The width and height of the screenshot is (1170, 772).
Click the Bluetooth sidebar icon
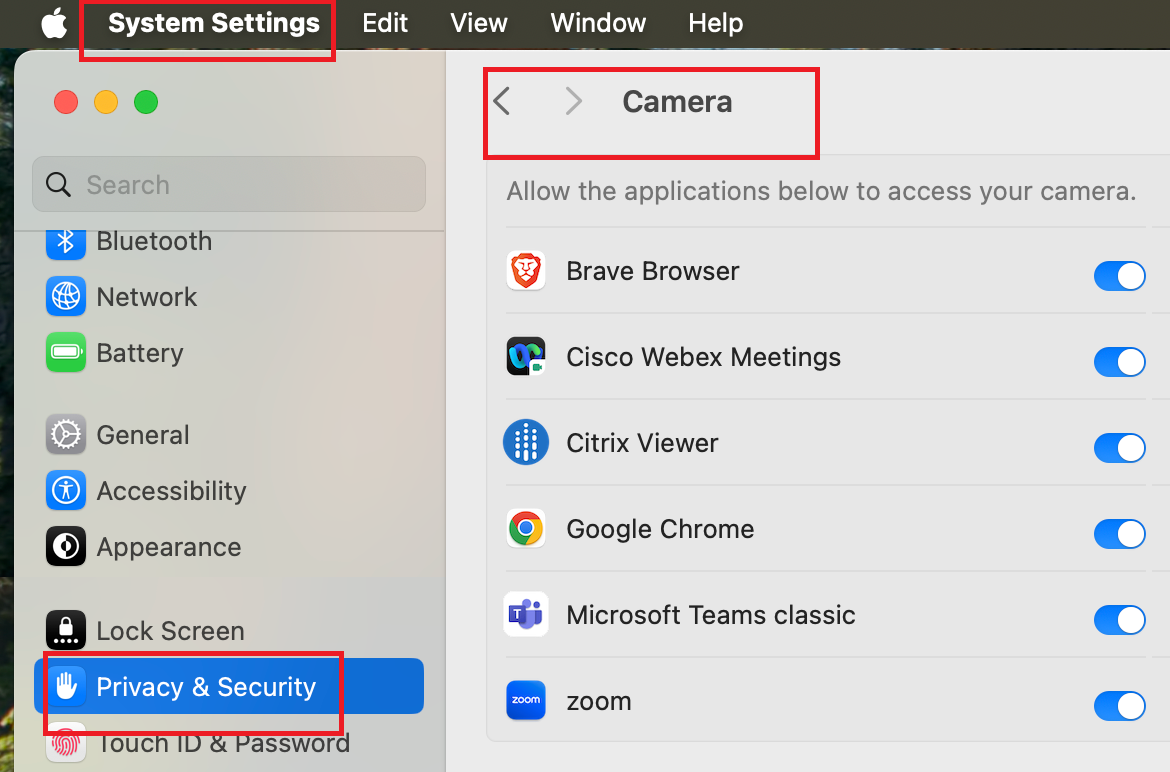tap(66, 241)
